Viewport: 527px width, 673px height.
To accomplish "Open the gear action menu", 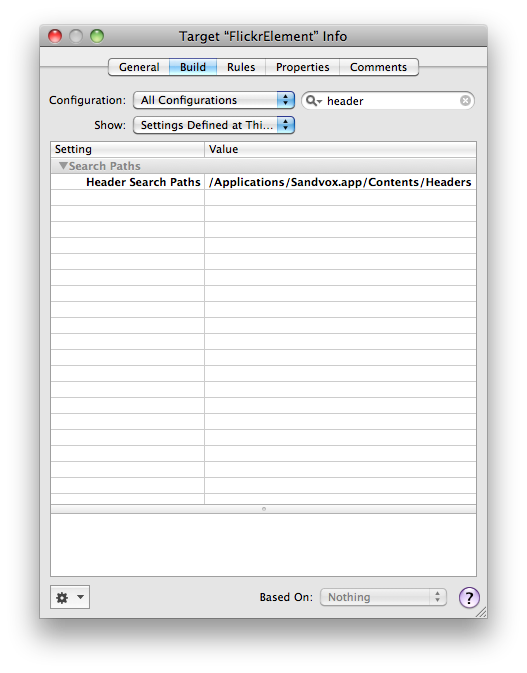I will pyautogui.click(x=70, y=597).
